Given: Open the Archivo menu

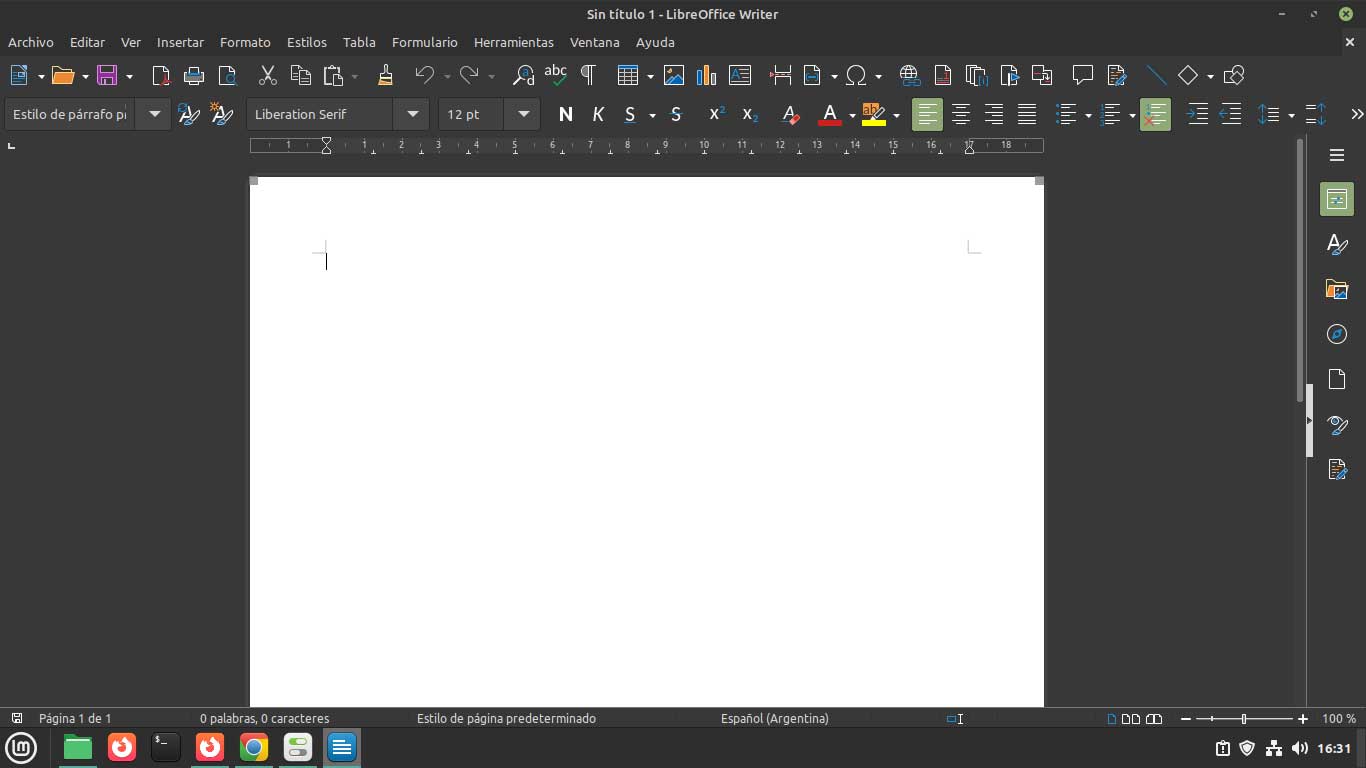Looking at the screenshot, I should pyautogui.click(x=31, y=42).
